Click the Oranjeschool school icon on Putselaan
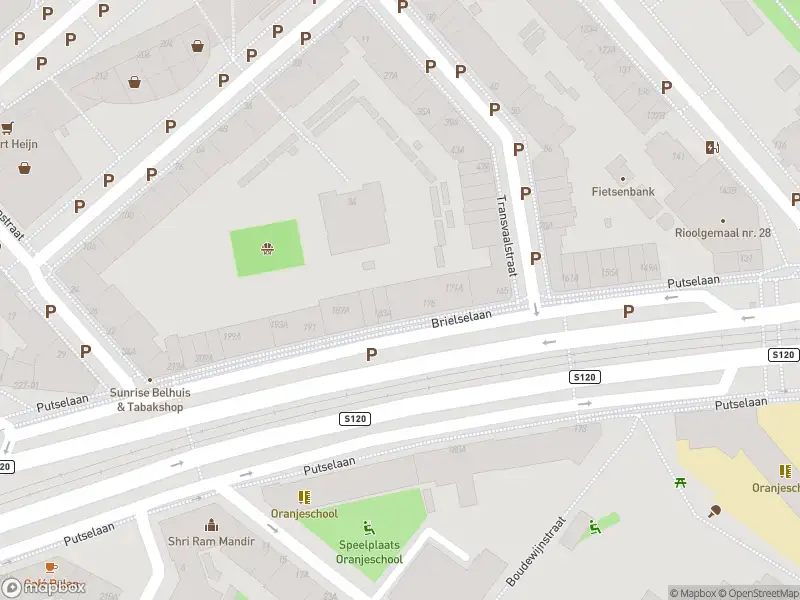 click(305, 497)
